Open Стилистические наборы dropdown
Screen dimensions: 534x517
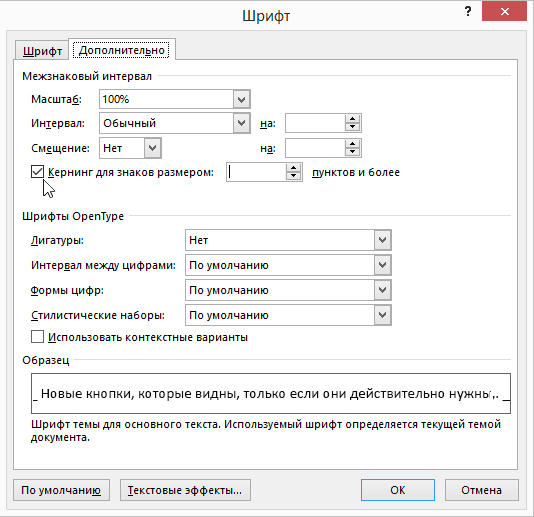pyautogui.click(x=382, y=315)
